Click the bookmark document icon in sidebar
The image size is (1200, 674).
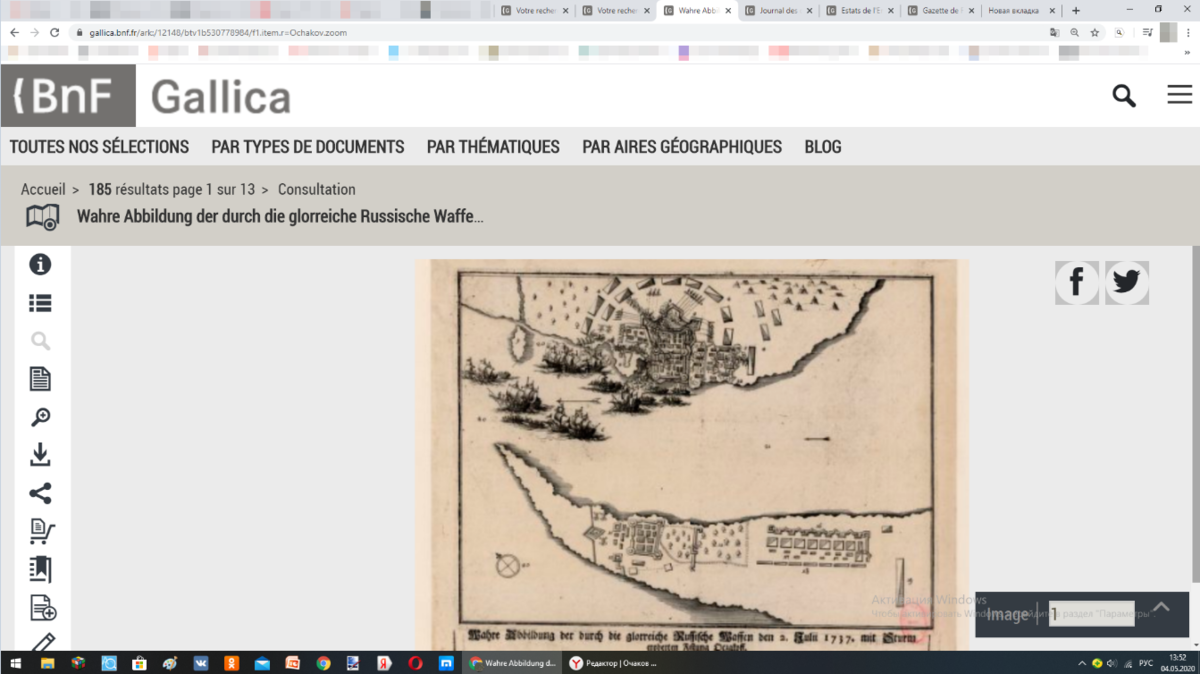(40, 569)
